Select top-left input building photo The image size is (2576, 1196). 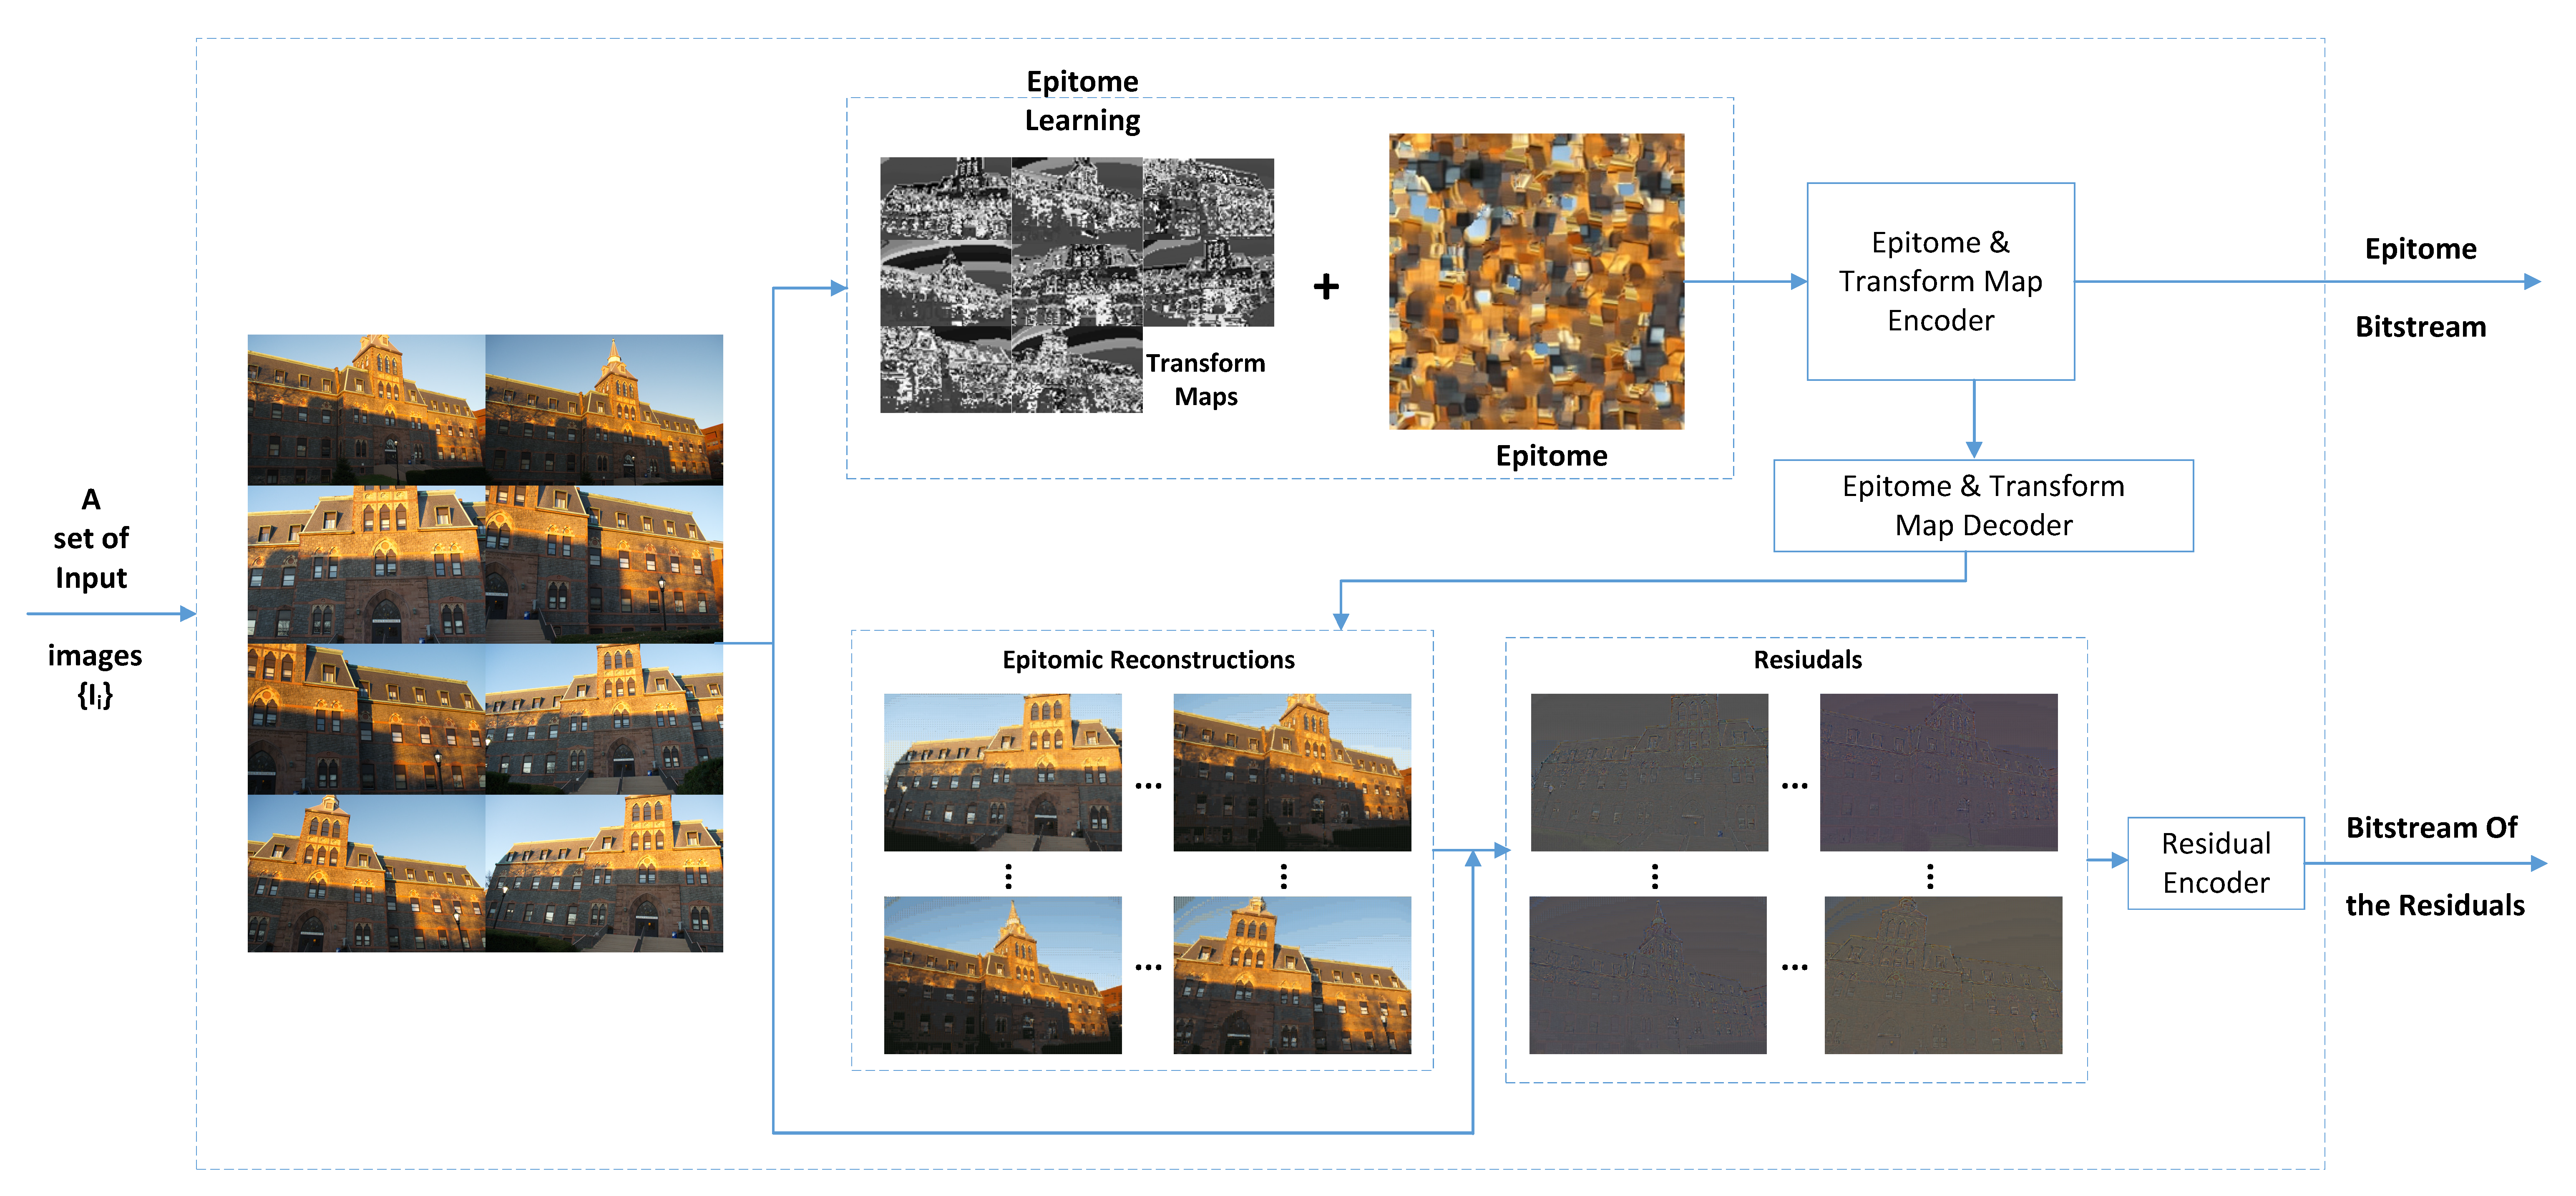[x=366, y=410]
